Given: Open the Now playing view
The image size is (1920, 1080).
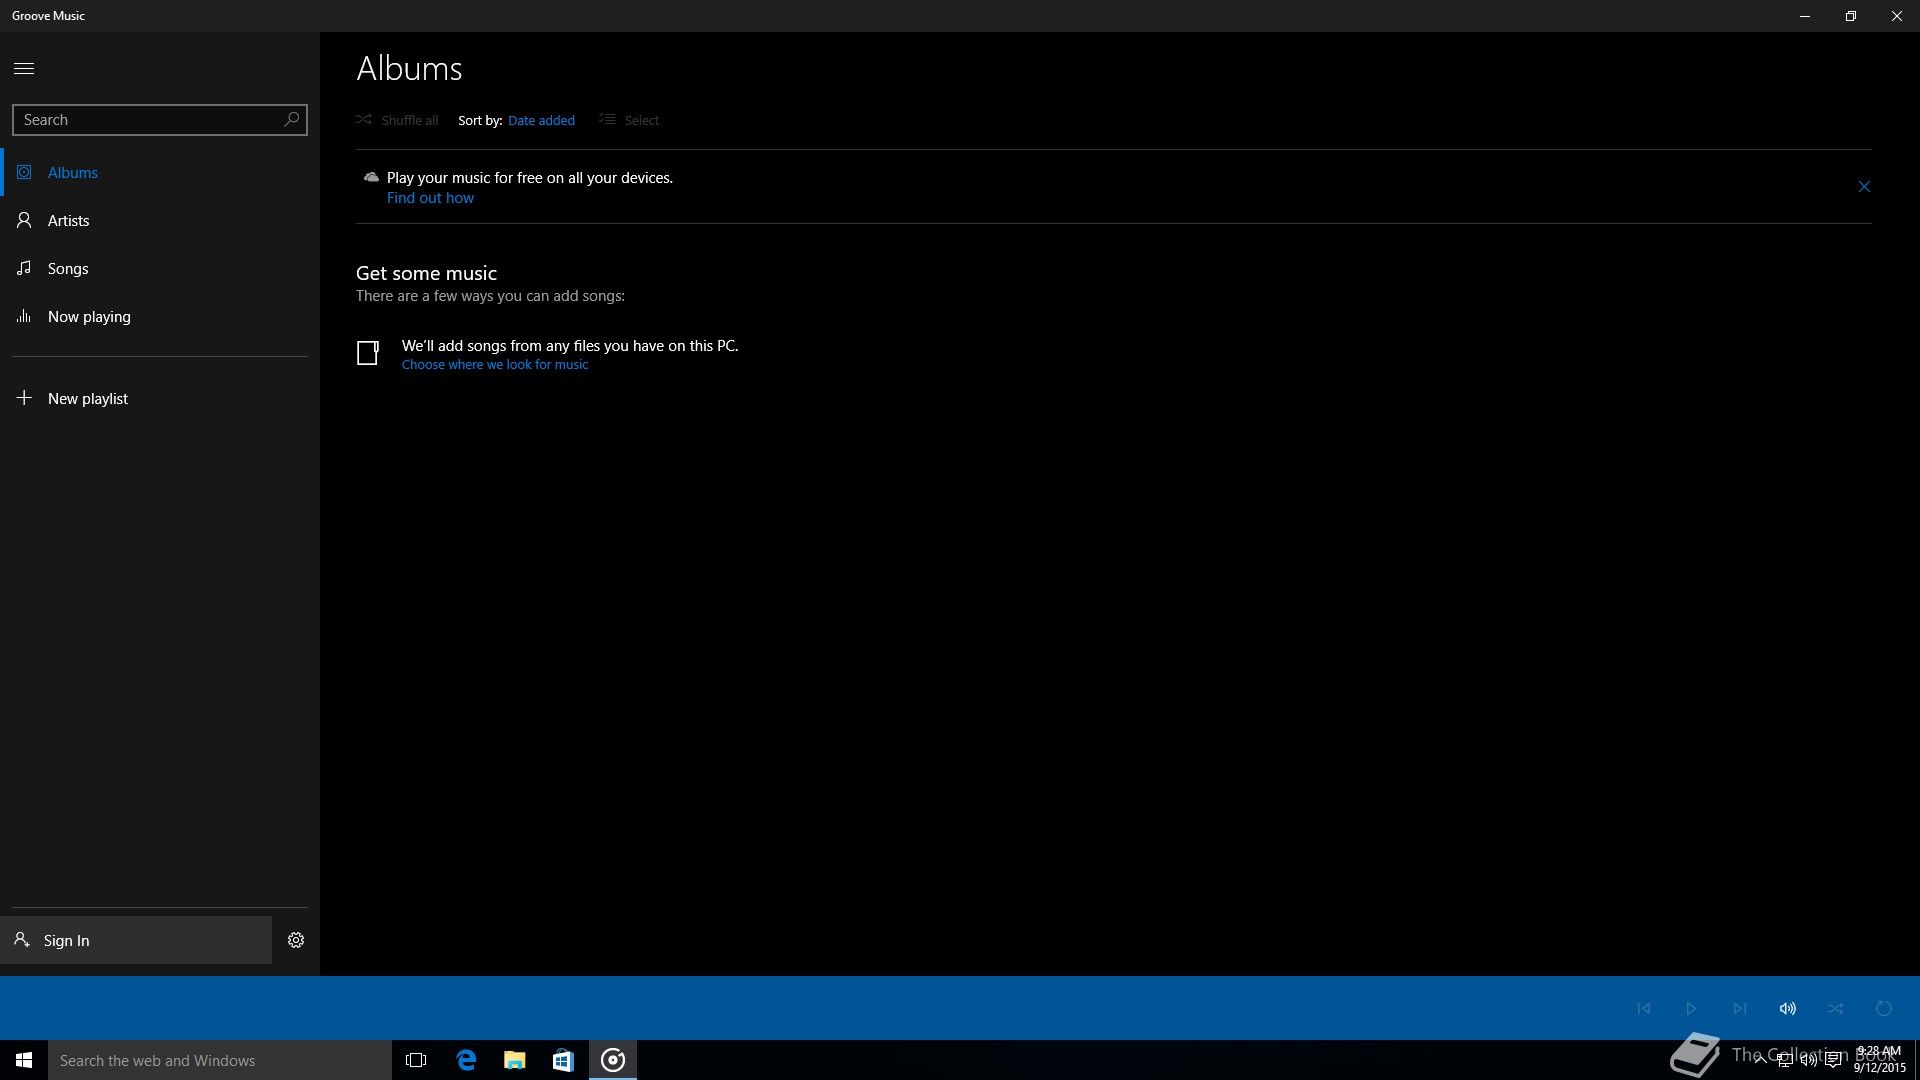Looking at the screenshot, I should [160, 316].
